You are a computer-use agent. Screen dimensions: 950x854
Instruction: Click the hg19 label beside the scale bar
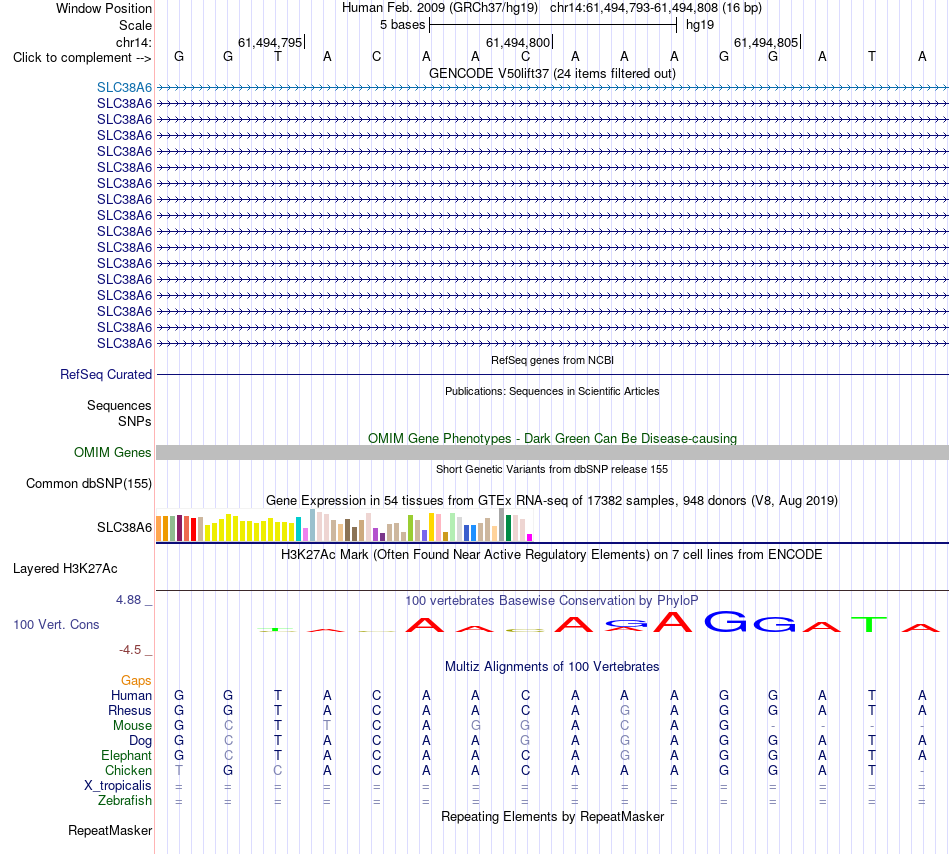point(700,25)
